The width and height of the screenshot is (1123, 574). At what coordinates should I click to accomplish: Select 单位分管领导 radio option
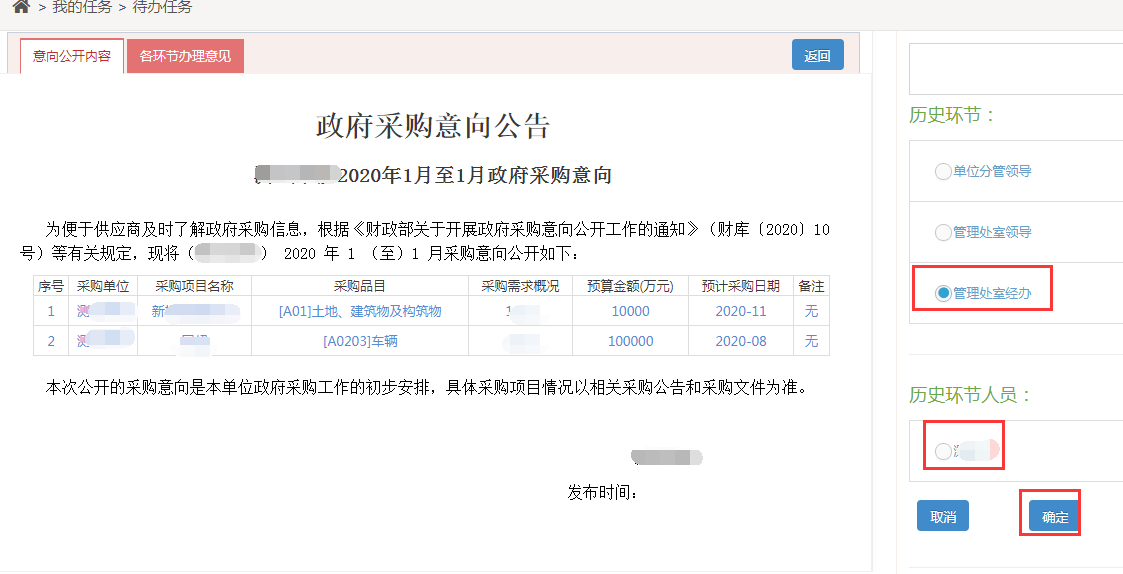(x=942, y=171)
